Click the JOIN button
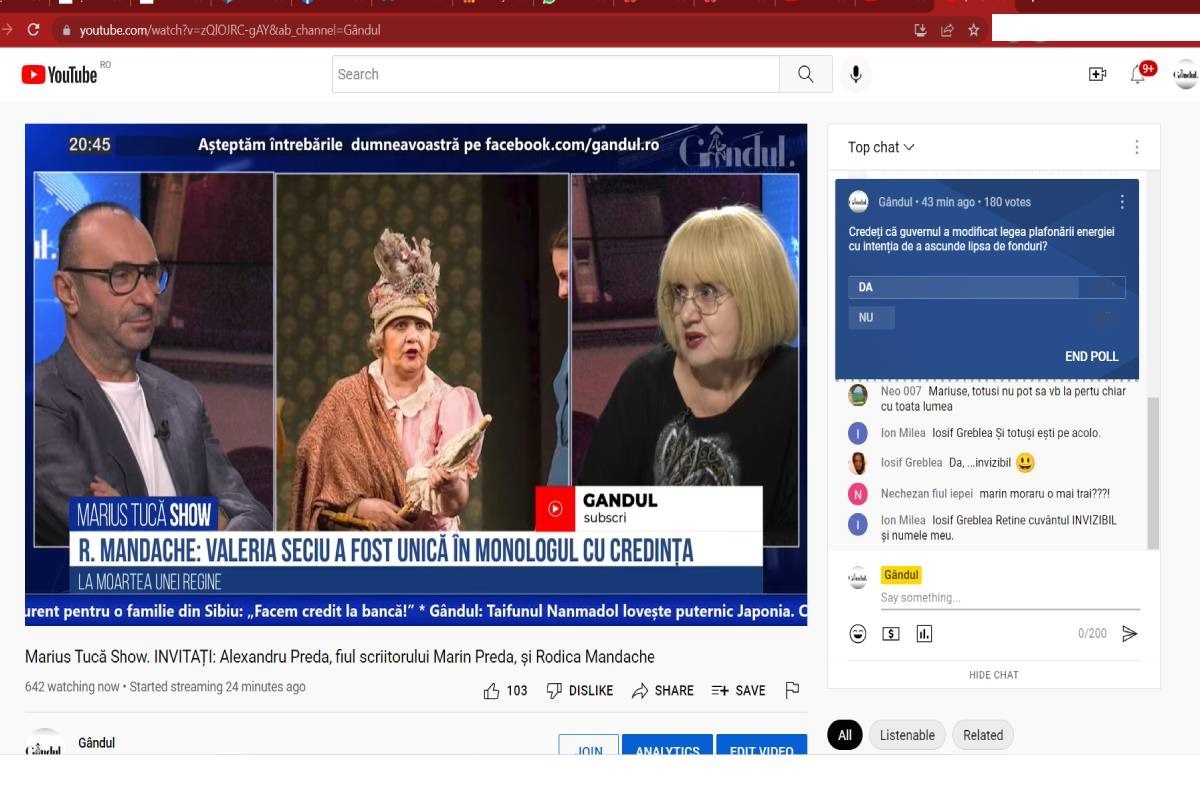The image size is (1200, 800). point(590,745)
